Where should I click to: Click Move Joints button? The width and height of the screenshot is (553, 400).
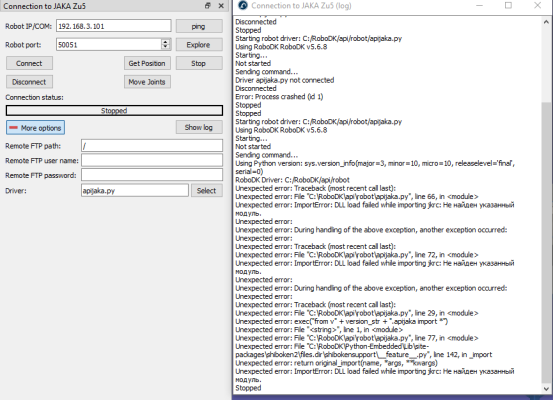[147, 82]
